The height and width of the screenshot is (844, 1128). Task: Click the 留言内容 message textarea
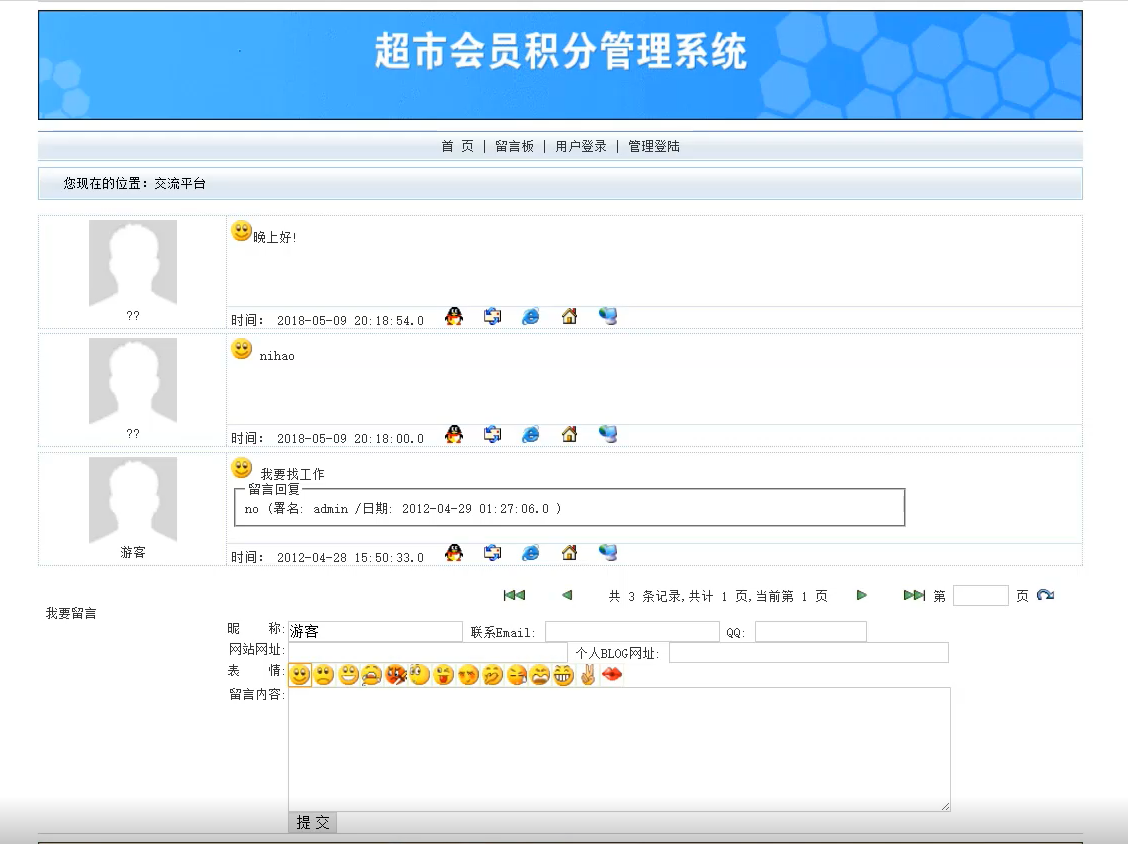pos(619,749)
